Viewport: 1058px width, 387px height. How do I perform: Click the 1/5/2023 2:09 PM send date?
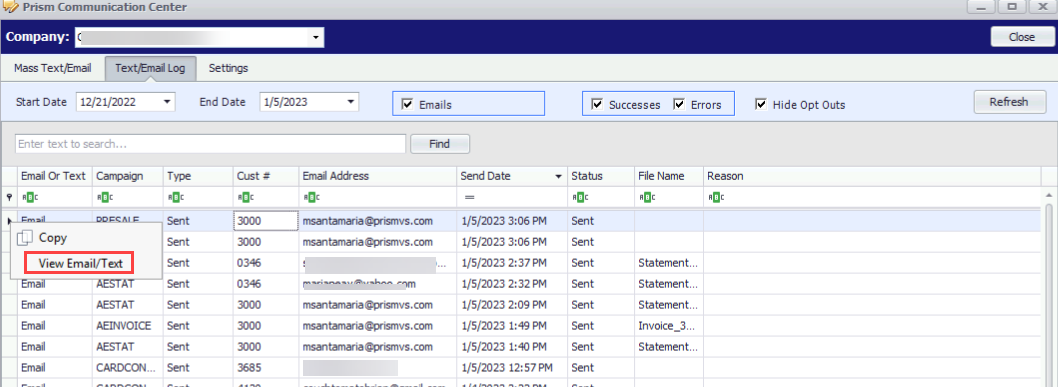point(512,305)
